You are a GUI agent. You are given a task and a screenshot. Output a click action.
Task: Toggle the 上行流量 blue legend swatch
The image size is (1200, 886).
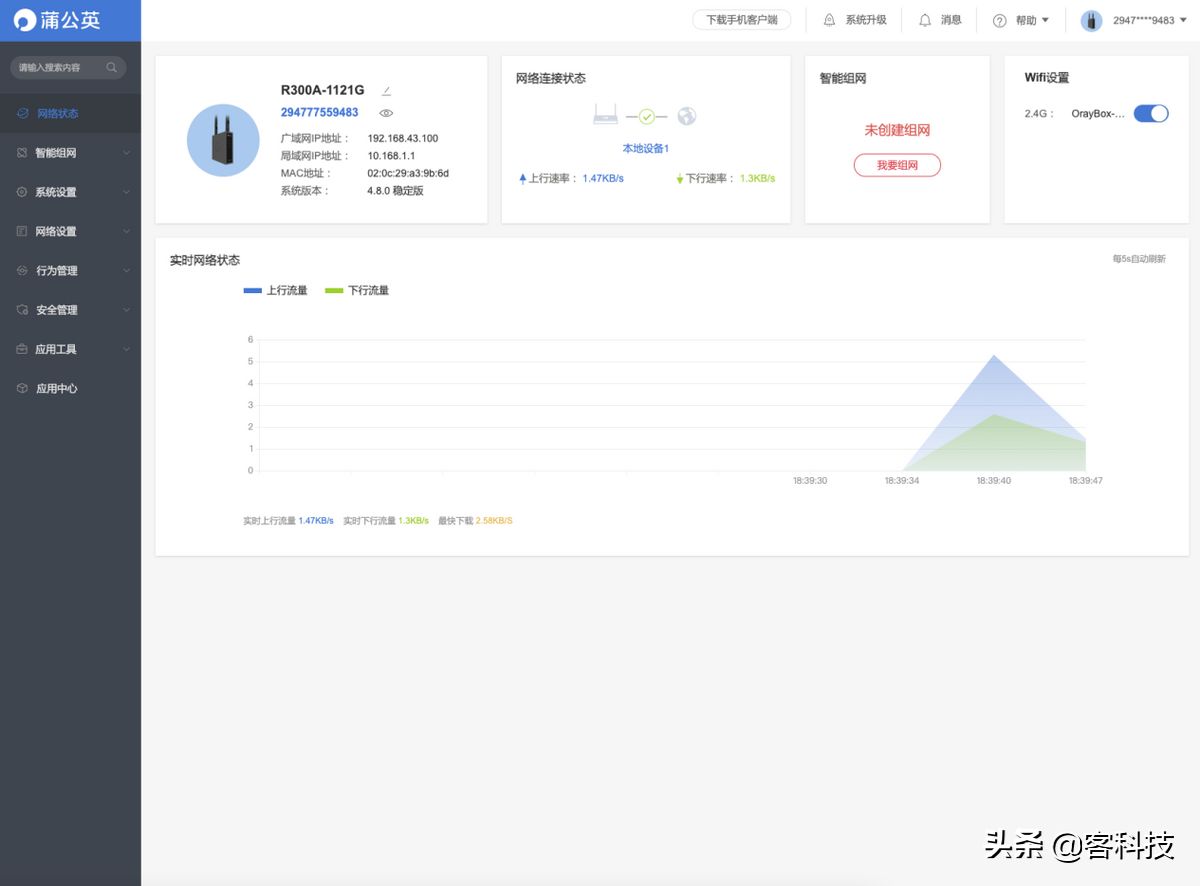(253, 291)
